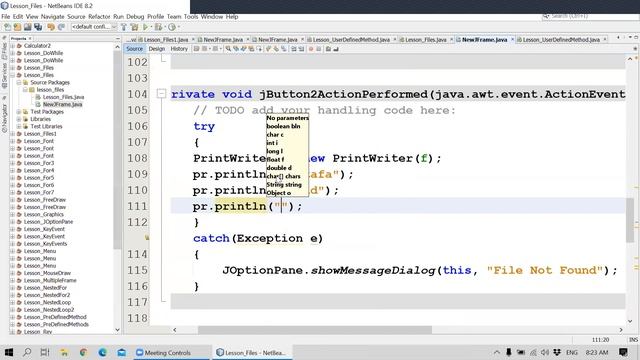Screen dimensions: 640x360
Task: Collapse the Source Packages node
Action: point(19,82)
